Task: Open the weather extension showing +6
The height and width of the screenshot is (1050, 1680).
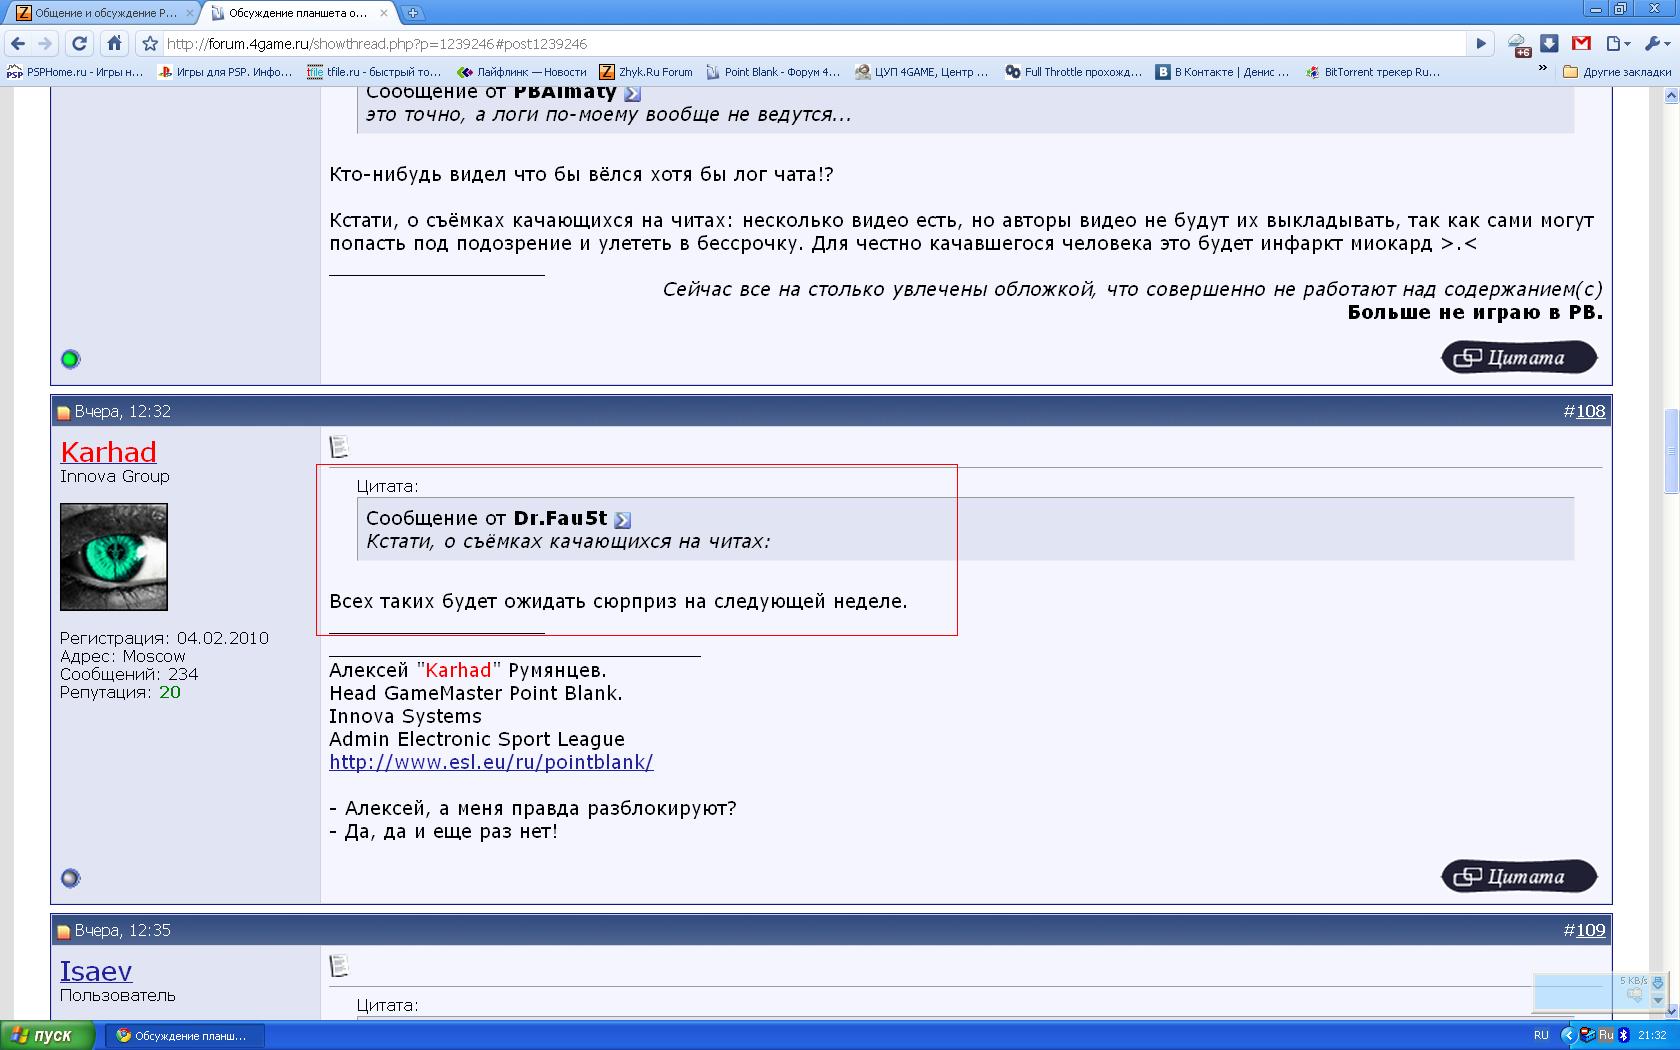Action: [x=1519, y=45]
